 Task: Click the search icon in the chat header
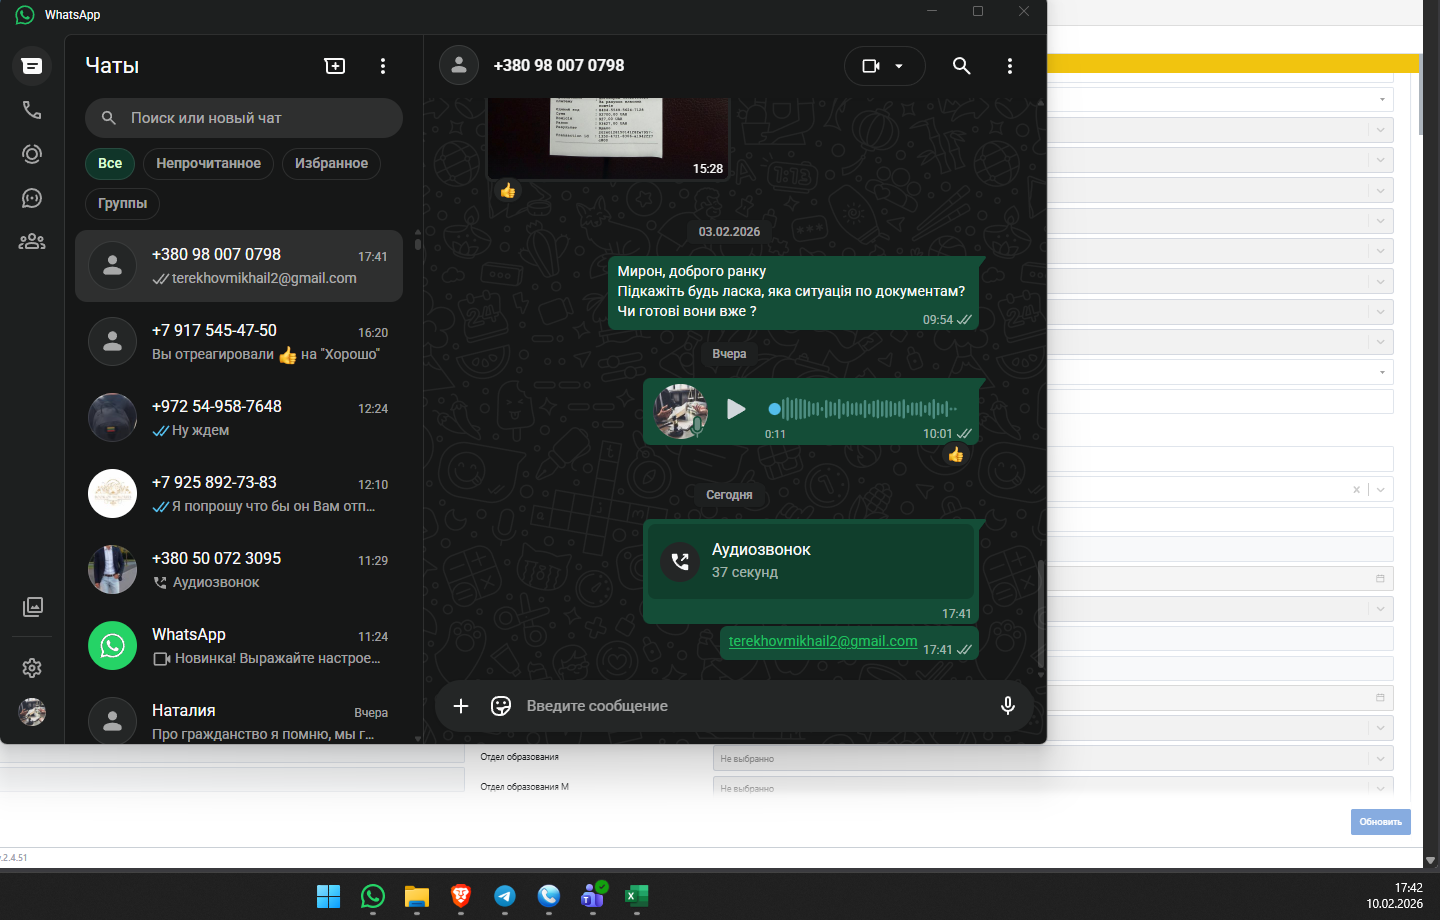(961, 66)
